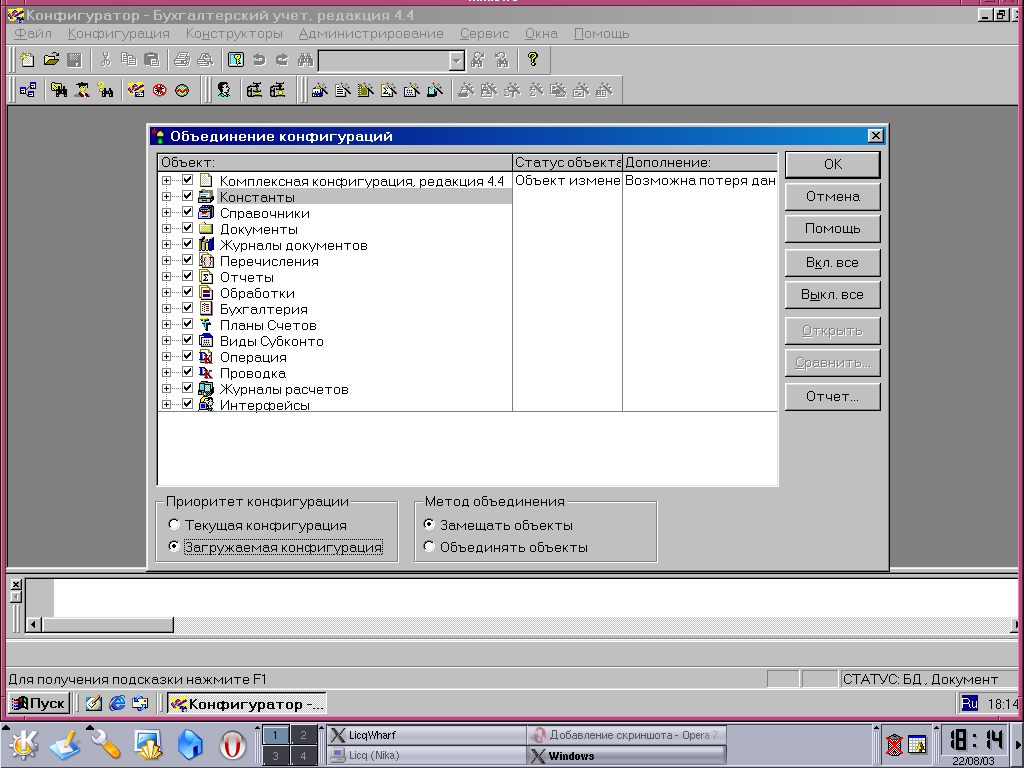1024x768 pixels.
Task: Click the Windows Пуск start button
Action: coord(39,703)
